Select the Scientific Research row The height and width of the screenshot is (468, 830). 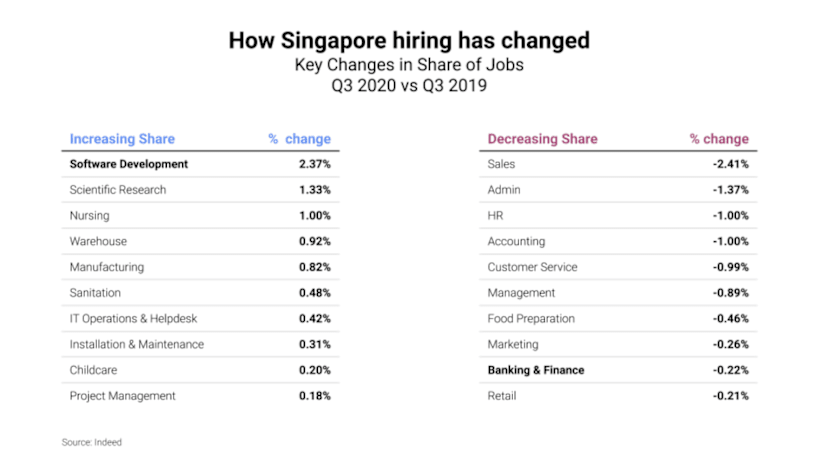pyautogui.click(x=118, y=190)
